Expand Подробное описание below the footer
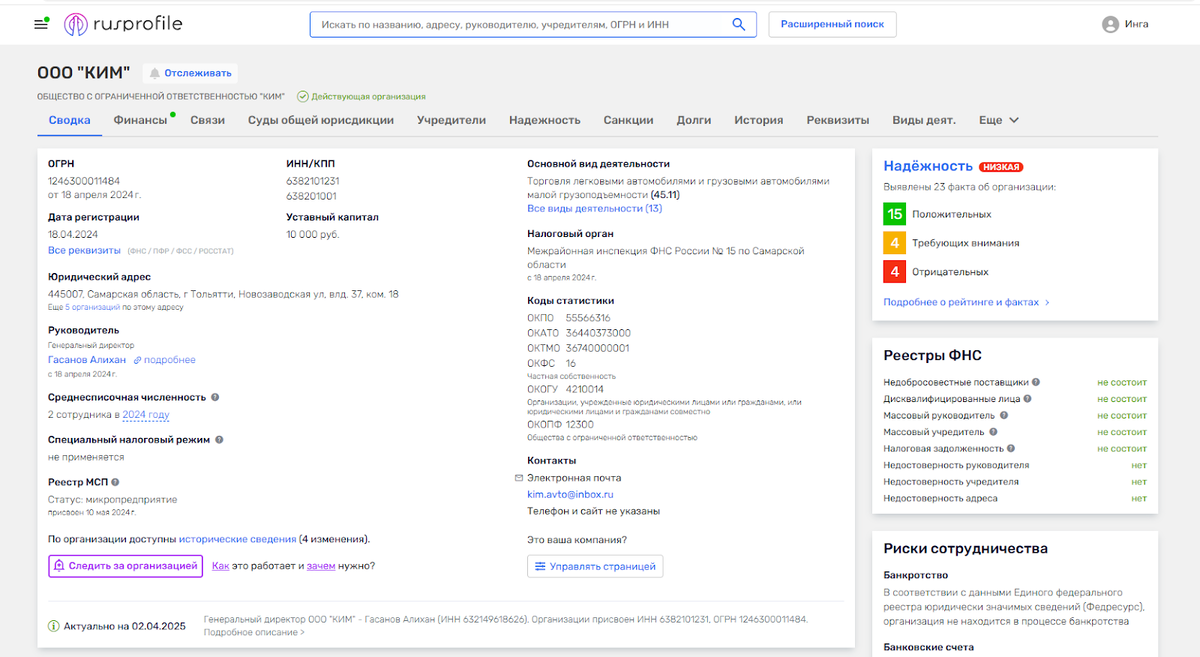 point(254,633)
